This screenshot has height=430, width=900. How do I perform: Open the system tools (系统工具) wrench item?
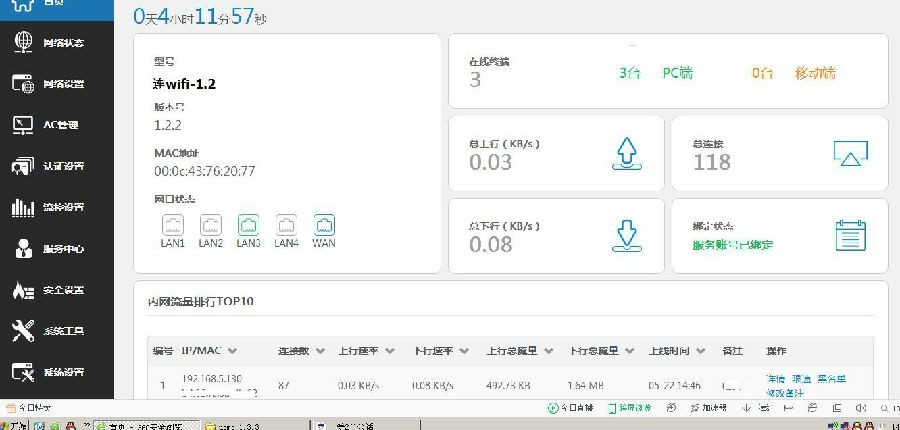click(x=56, y=331)
